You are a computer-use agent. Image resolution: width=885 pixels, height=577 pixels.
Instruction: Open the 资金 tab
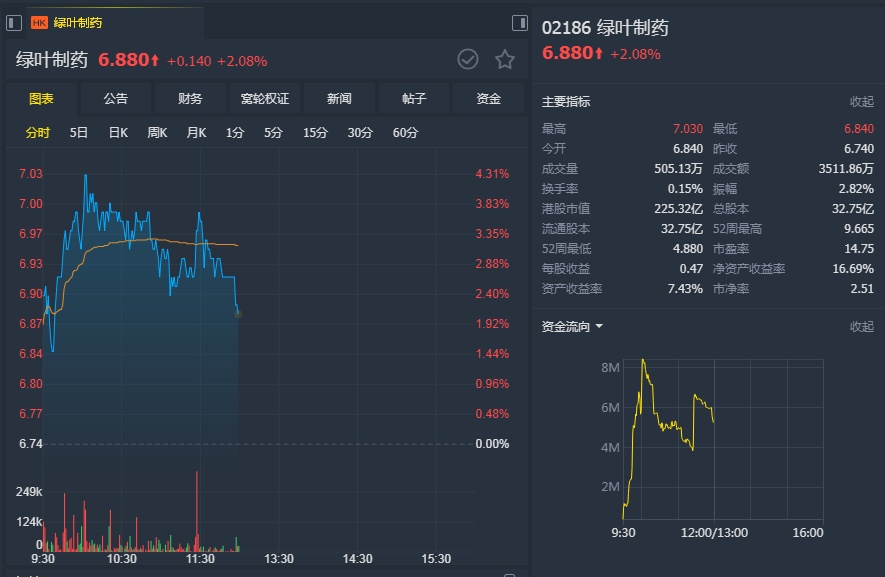pyautogui.click(x=488, y=99)
